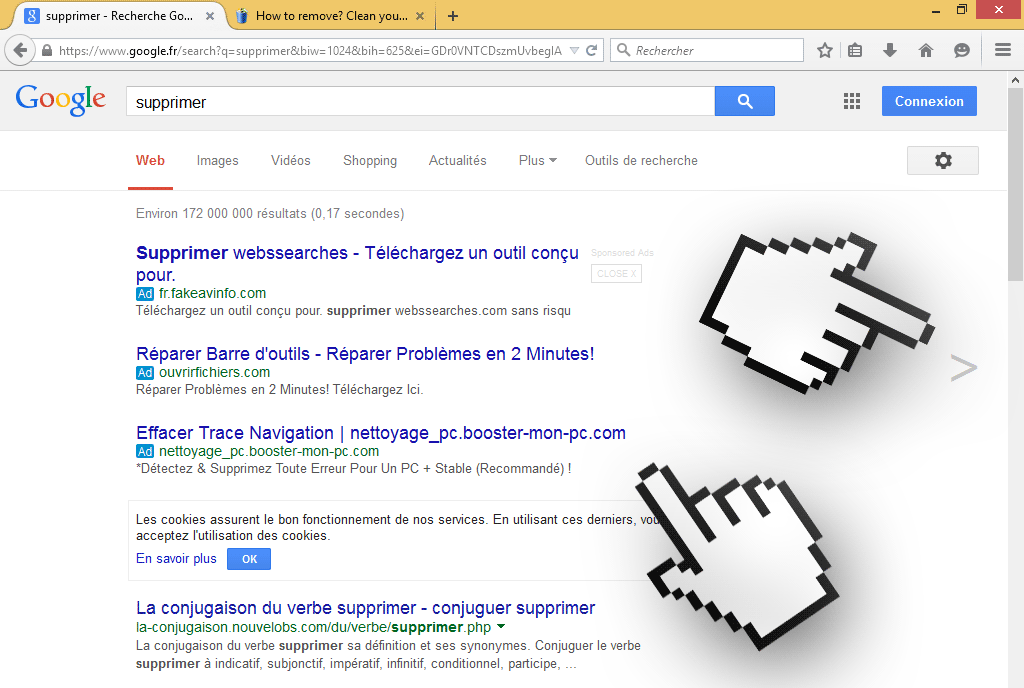Click the browser address bar URL
Screen dimensions: 1024x688
[x=310, y=50]
